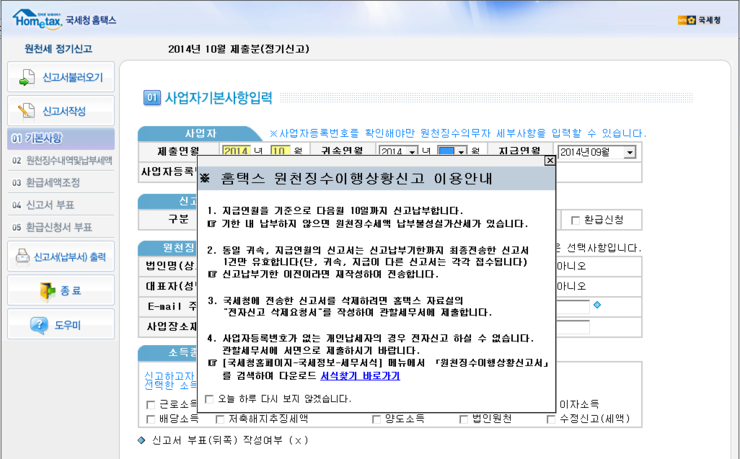Close the 이용안내 popup with X

pyautogui.click(x=549, y=160)
